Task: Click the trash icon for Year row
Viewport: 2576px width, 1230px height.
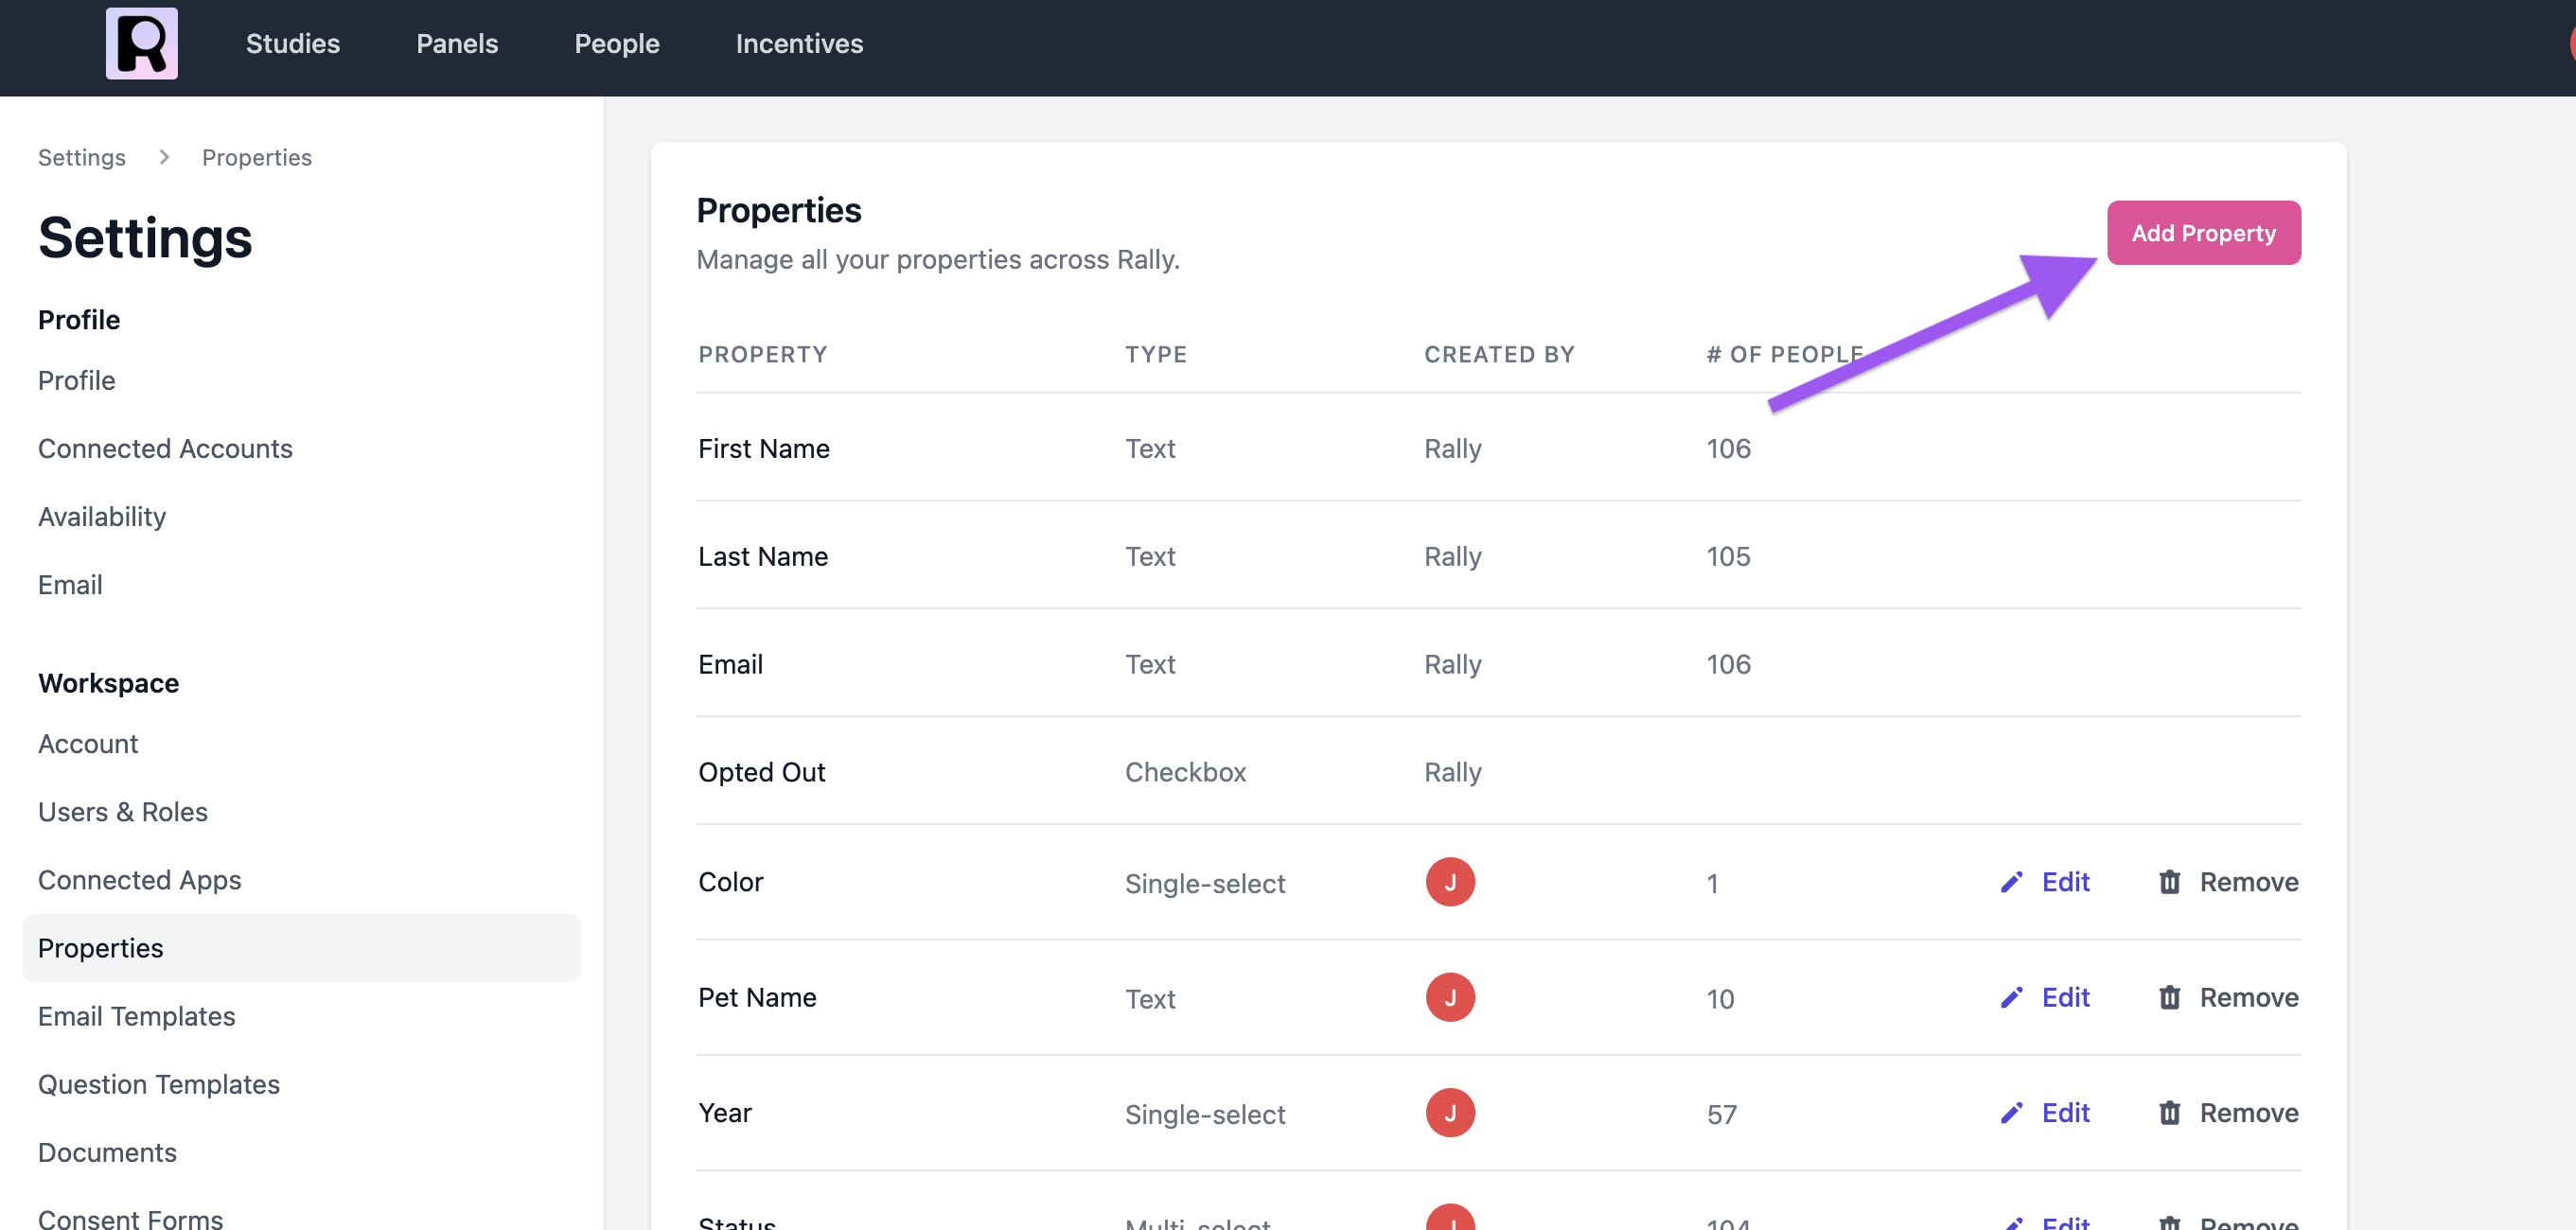Action: tap(2169, 1113)
